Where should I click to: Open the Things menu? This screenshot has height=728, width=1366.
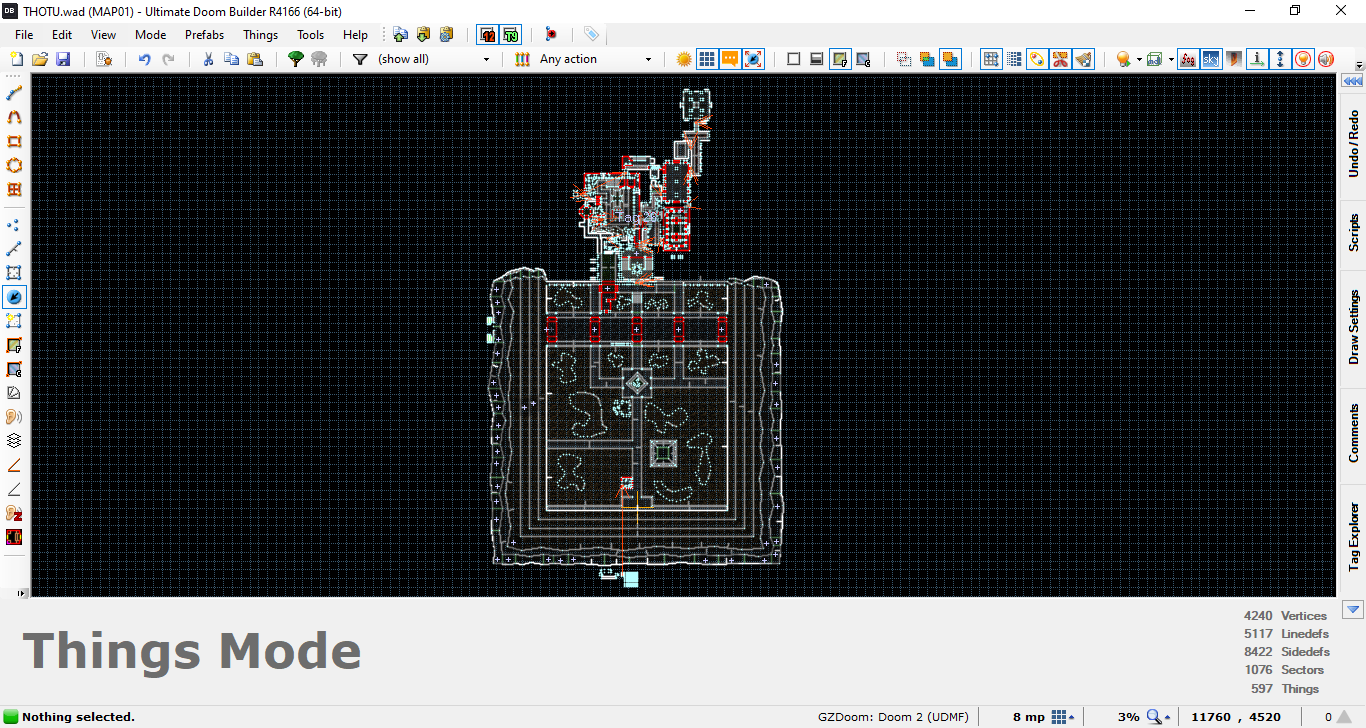[x=261, y=34]
